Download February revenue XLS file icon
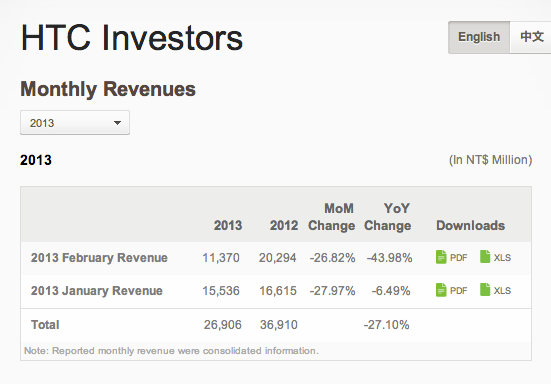Screen dimensions: 551x384 click(485, 256)
